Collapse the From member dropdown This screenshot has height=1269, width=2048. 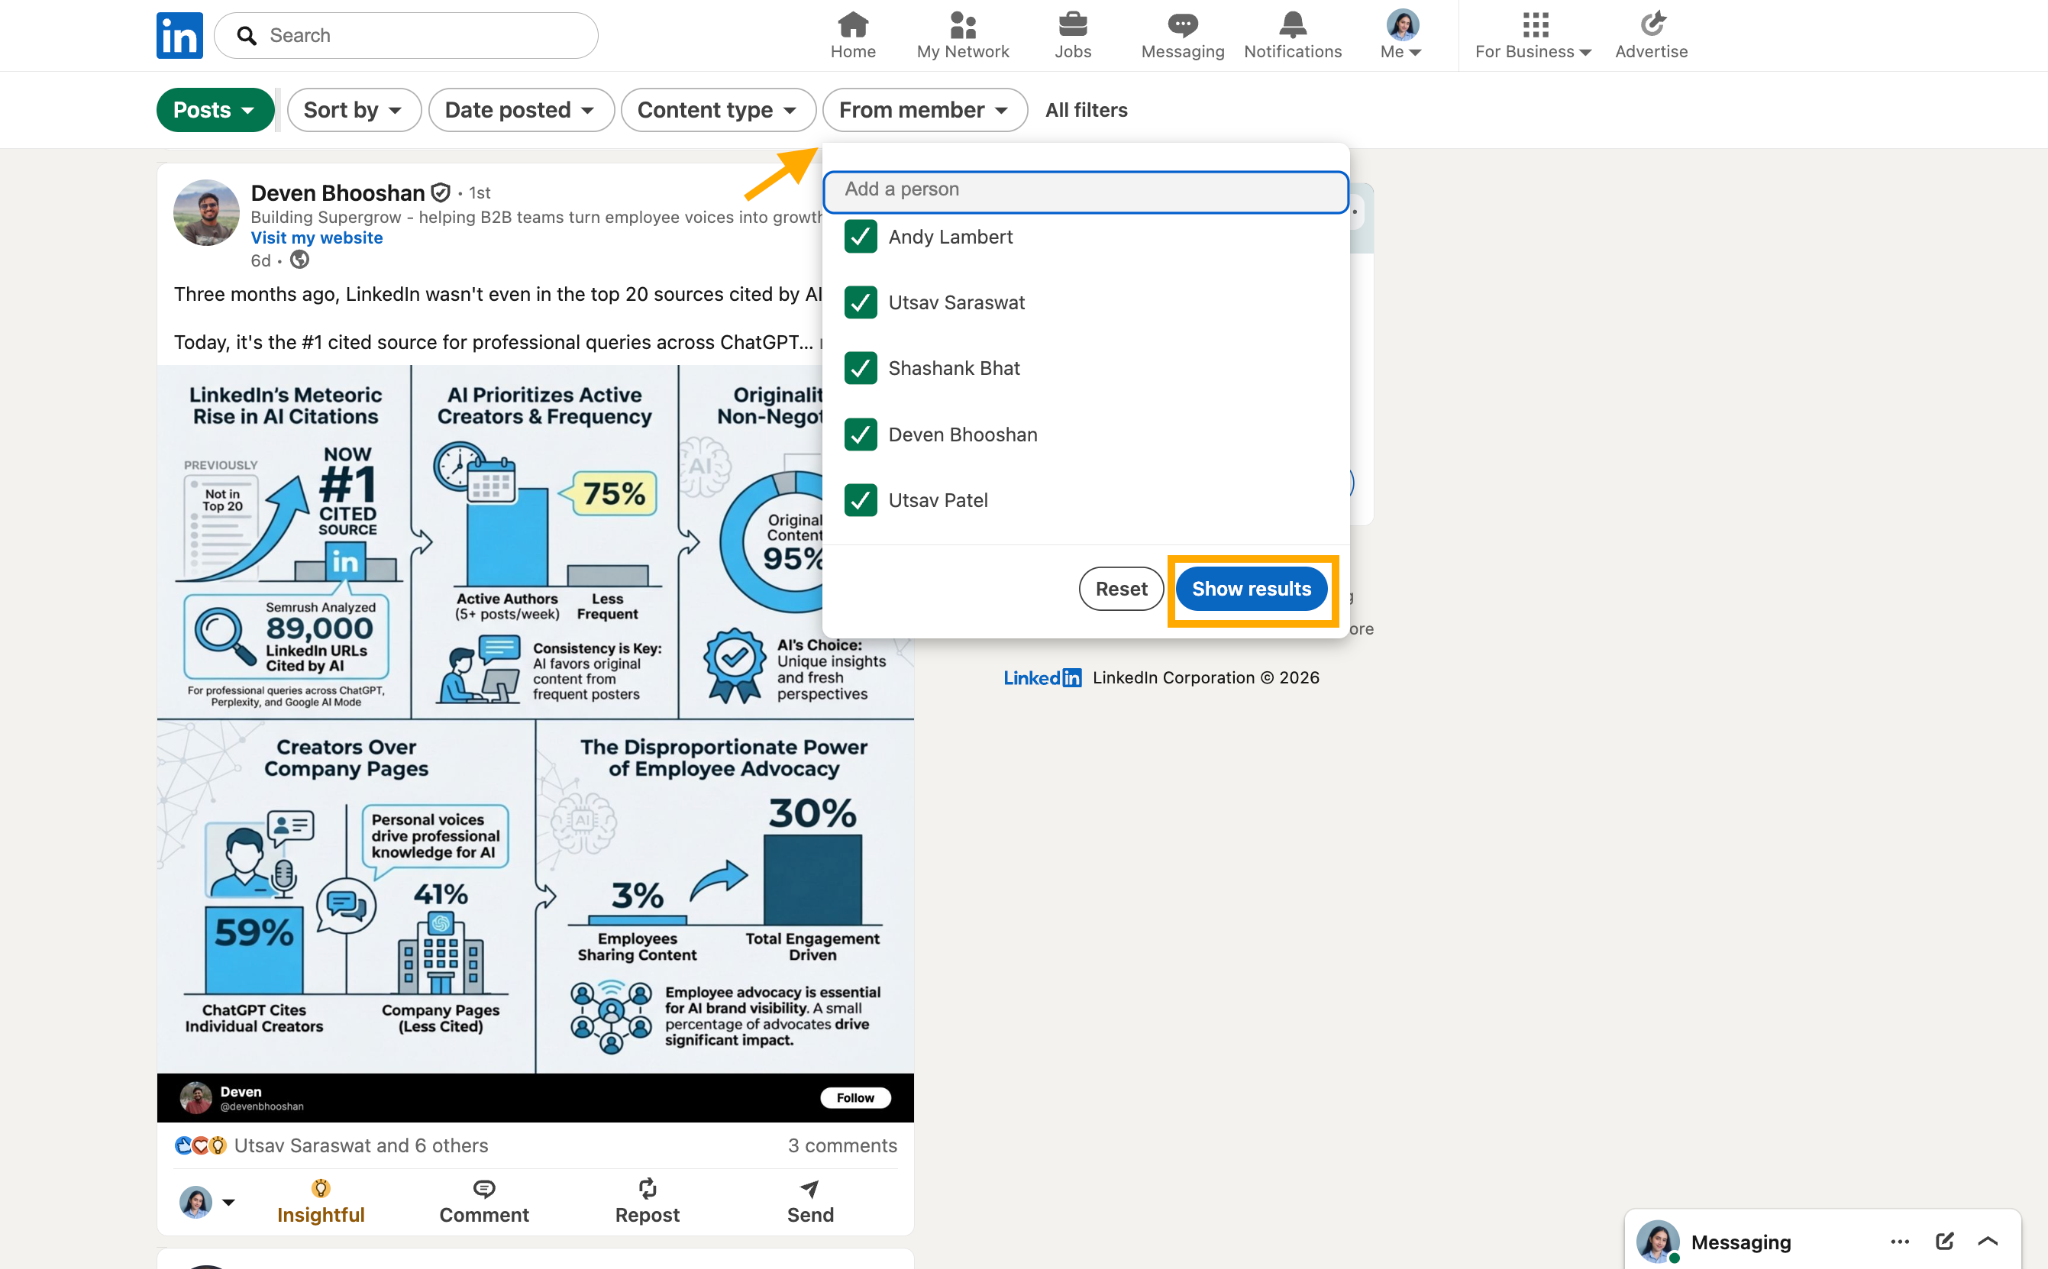[x=925, y=110]
